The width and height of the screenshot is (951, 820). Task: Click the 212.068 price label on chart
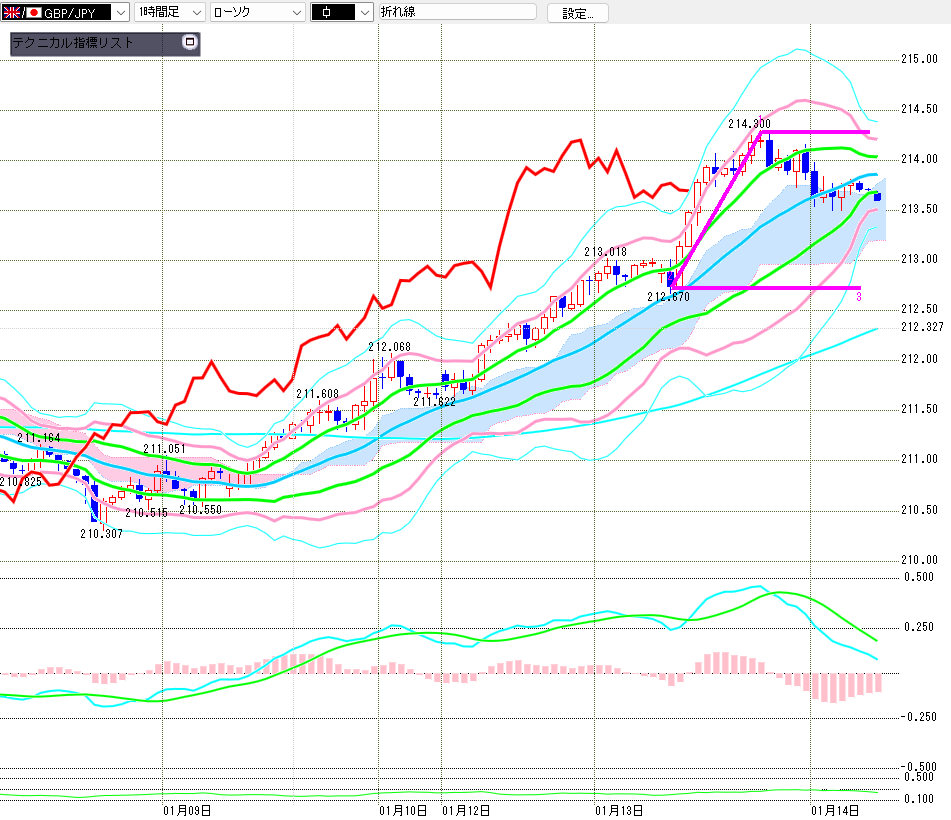(389, 347)
